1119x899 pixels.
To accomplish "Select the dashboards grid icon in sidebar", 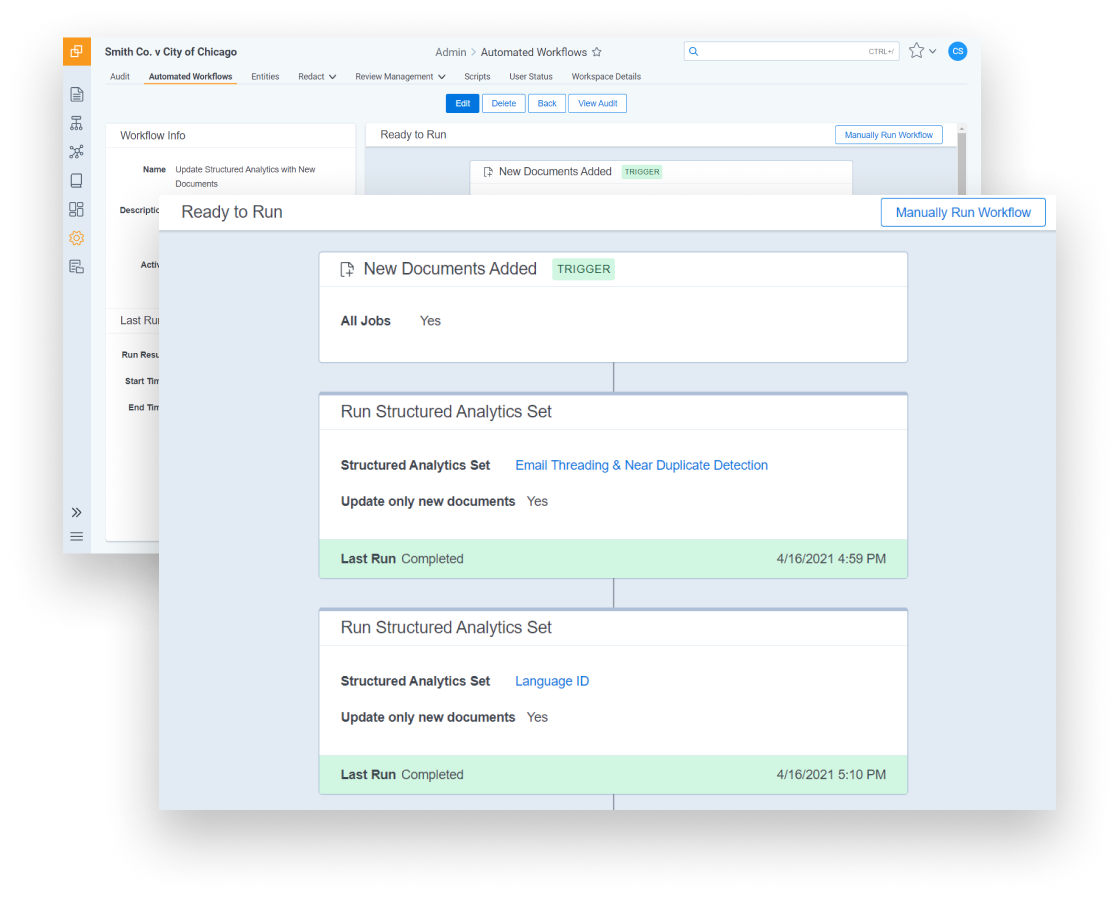I will pyautogui.click(x=77, y=209).
